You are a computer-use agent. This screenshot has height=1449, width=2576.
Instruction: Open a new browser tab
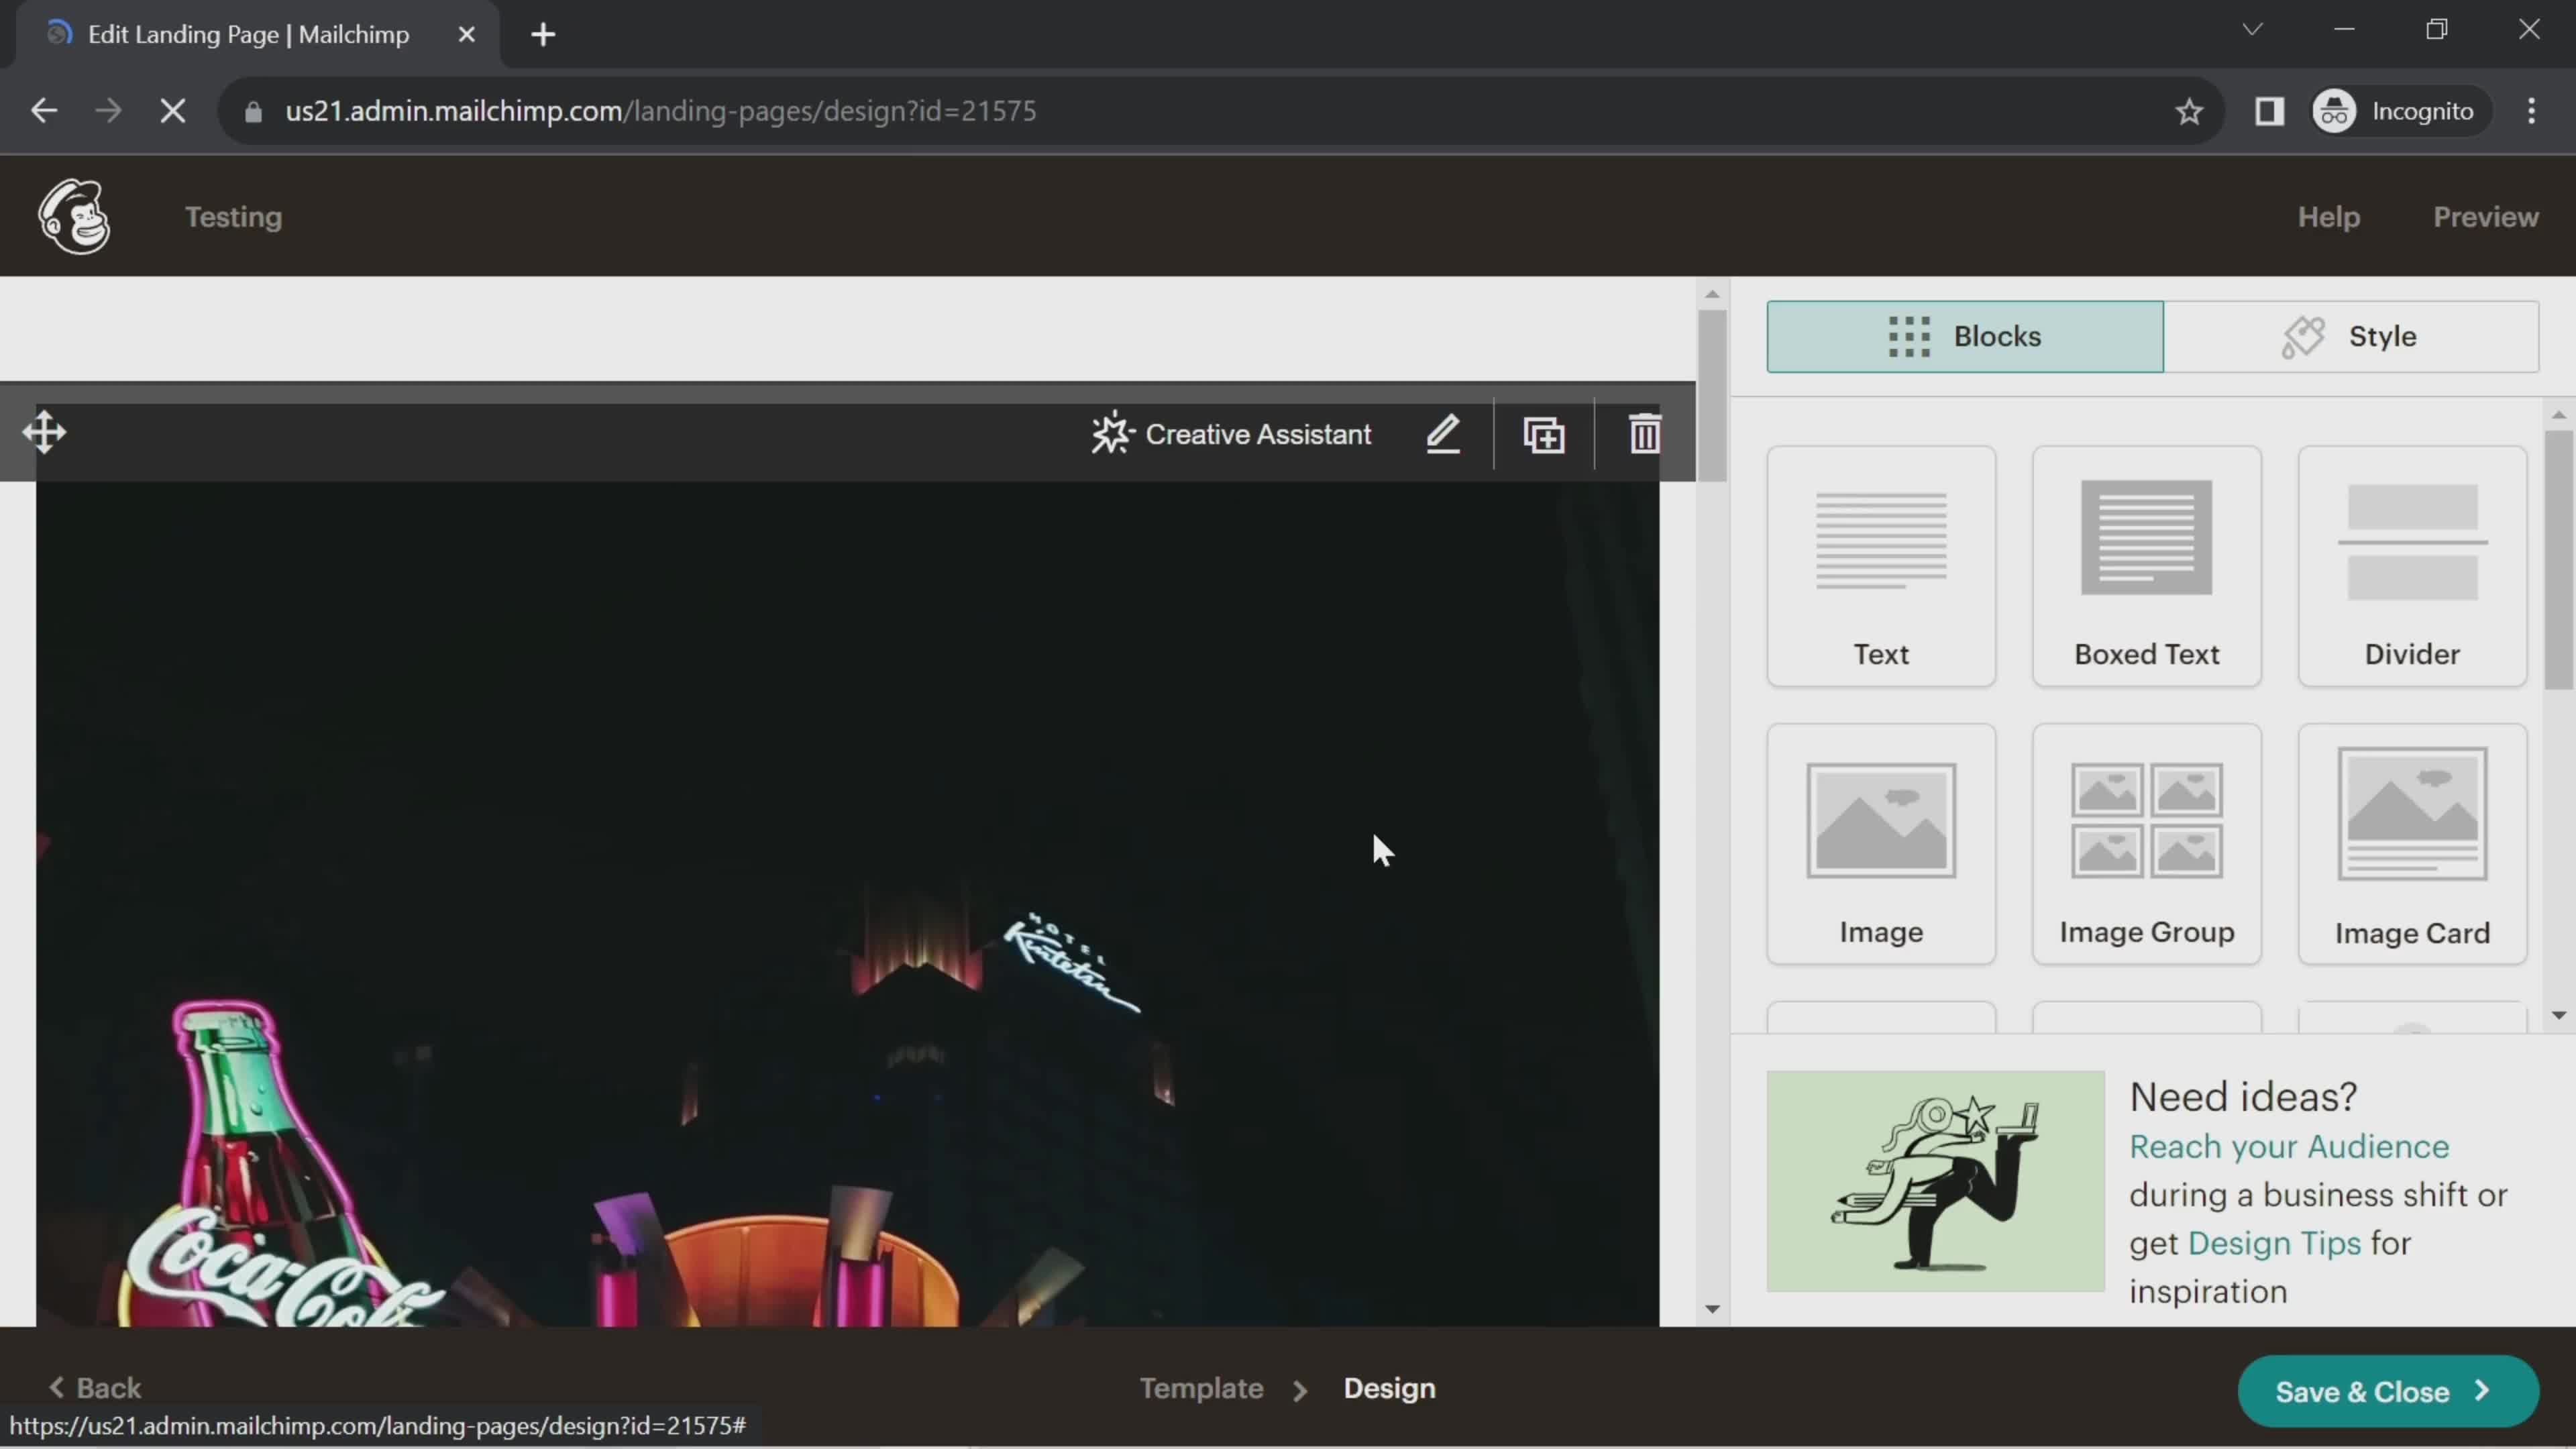pyautogui.click(x=543, y=35)
